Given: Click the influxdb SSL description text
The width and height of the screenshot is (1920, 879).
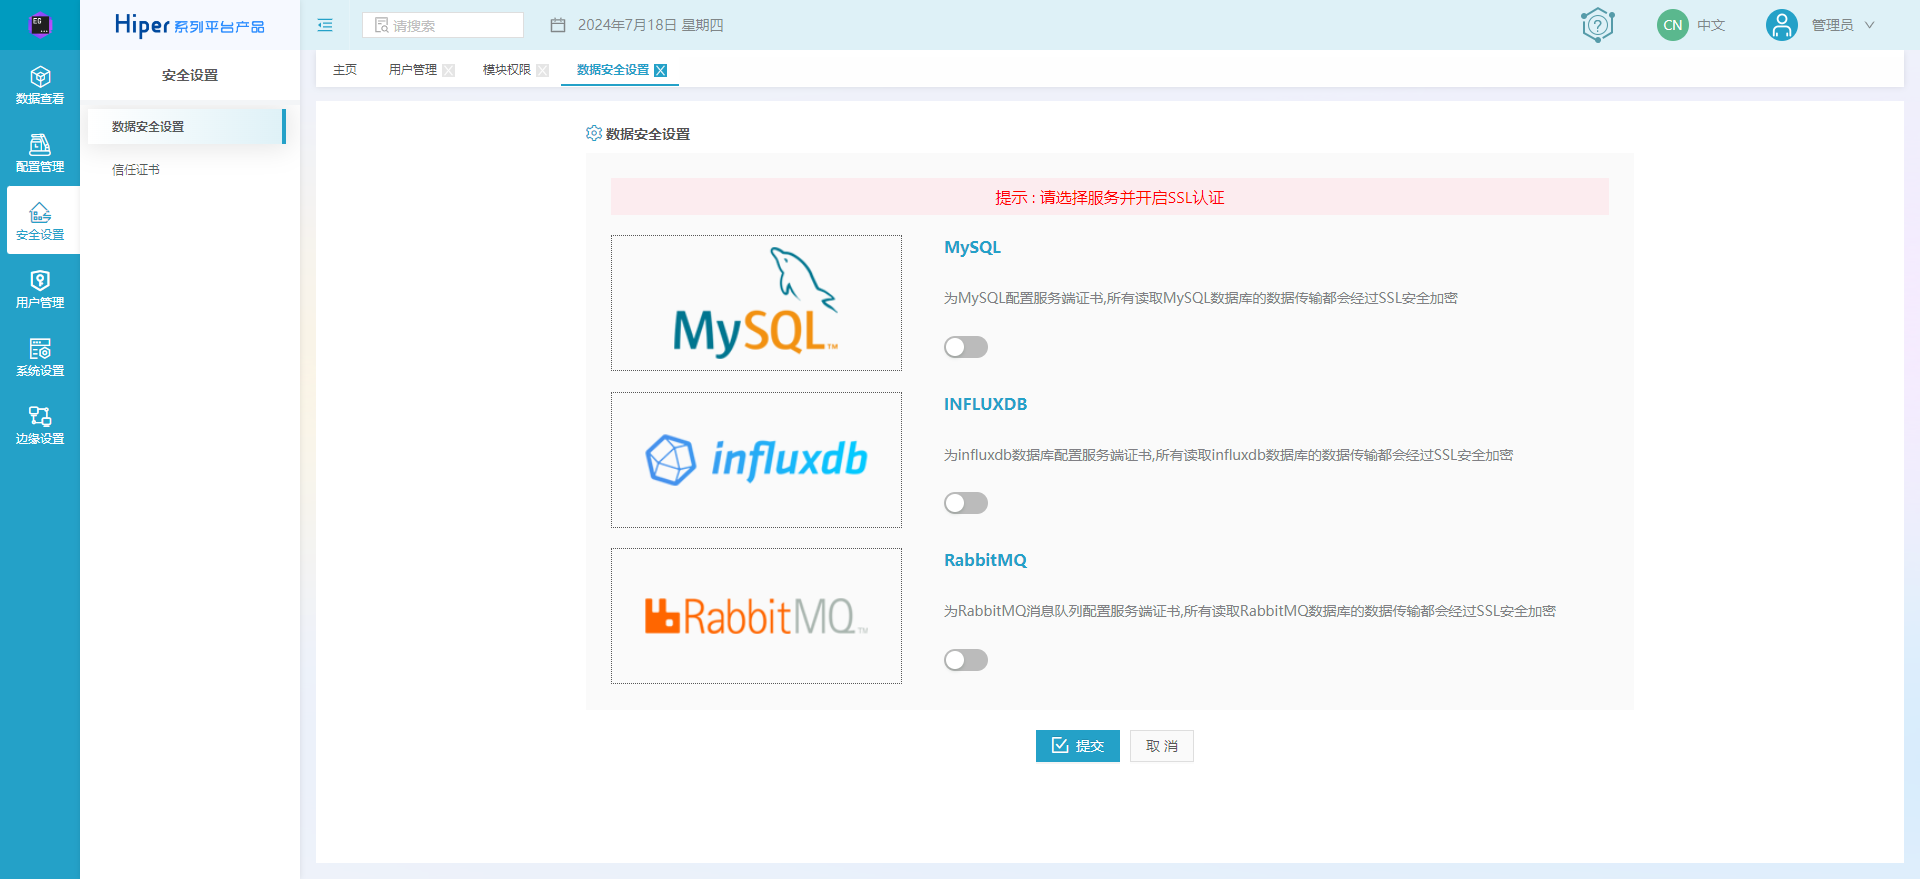Looking at the screenshot, I should (1229, 455).
